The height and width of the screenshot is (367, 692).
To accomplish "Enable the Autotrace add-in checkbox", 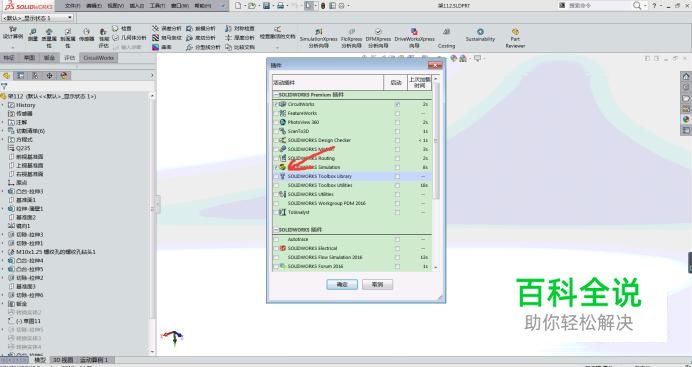I will point(276,240).
